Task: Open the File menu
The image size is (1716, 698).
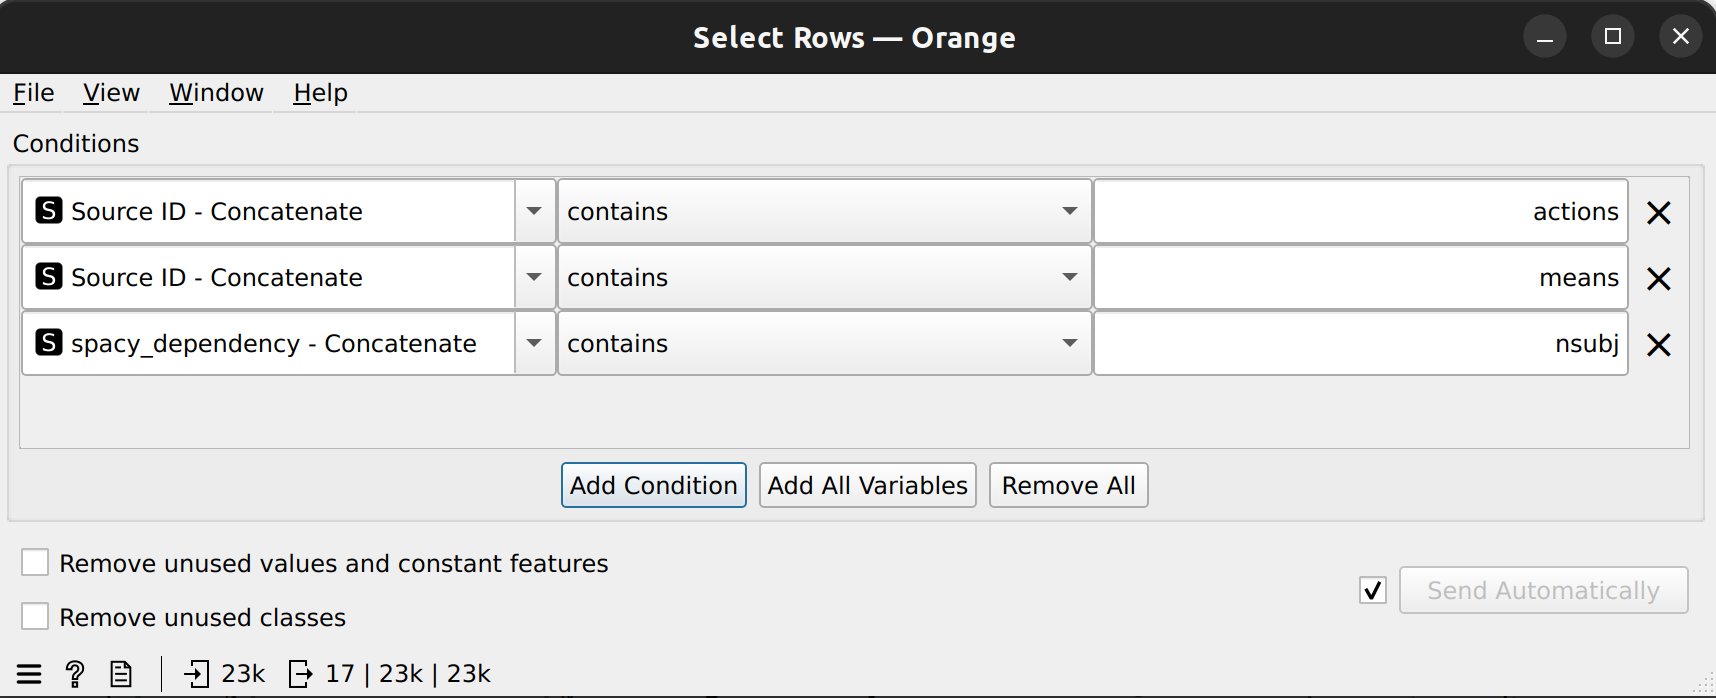Action: [x=34, y=93]
